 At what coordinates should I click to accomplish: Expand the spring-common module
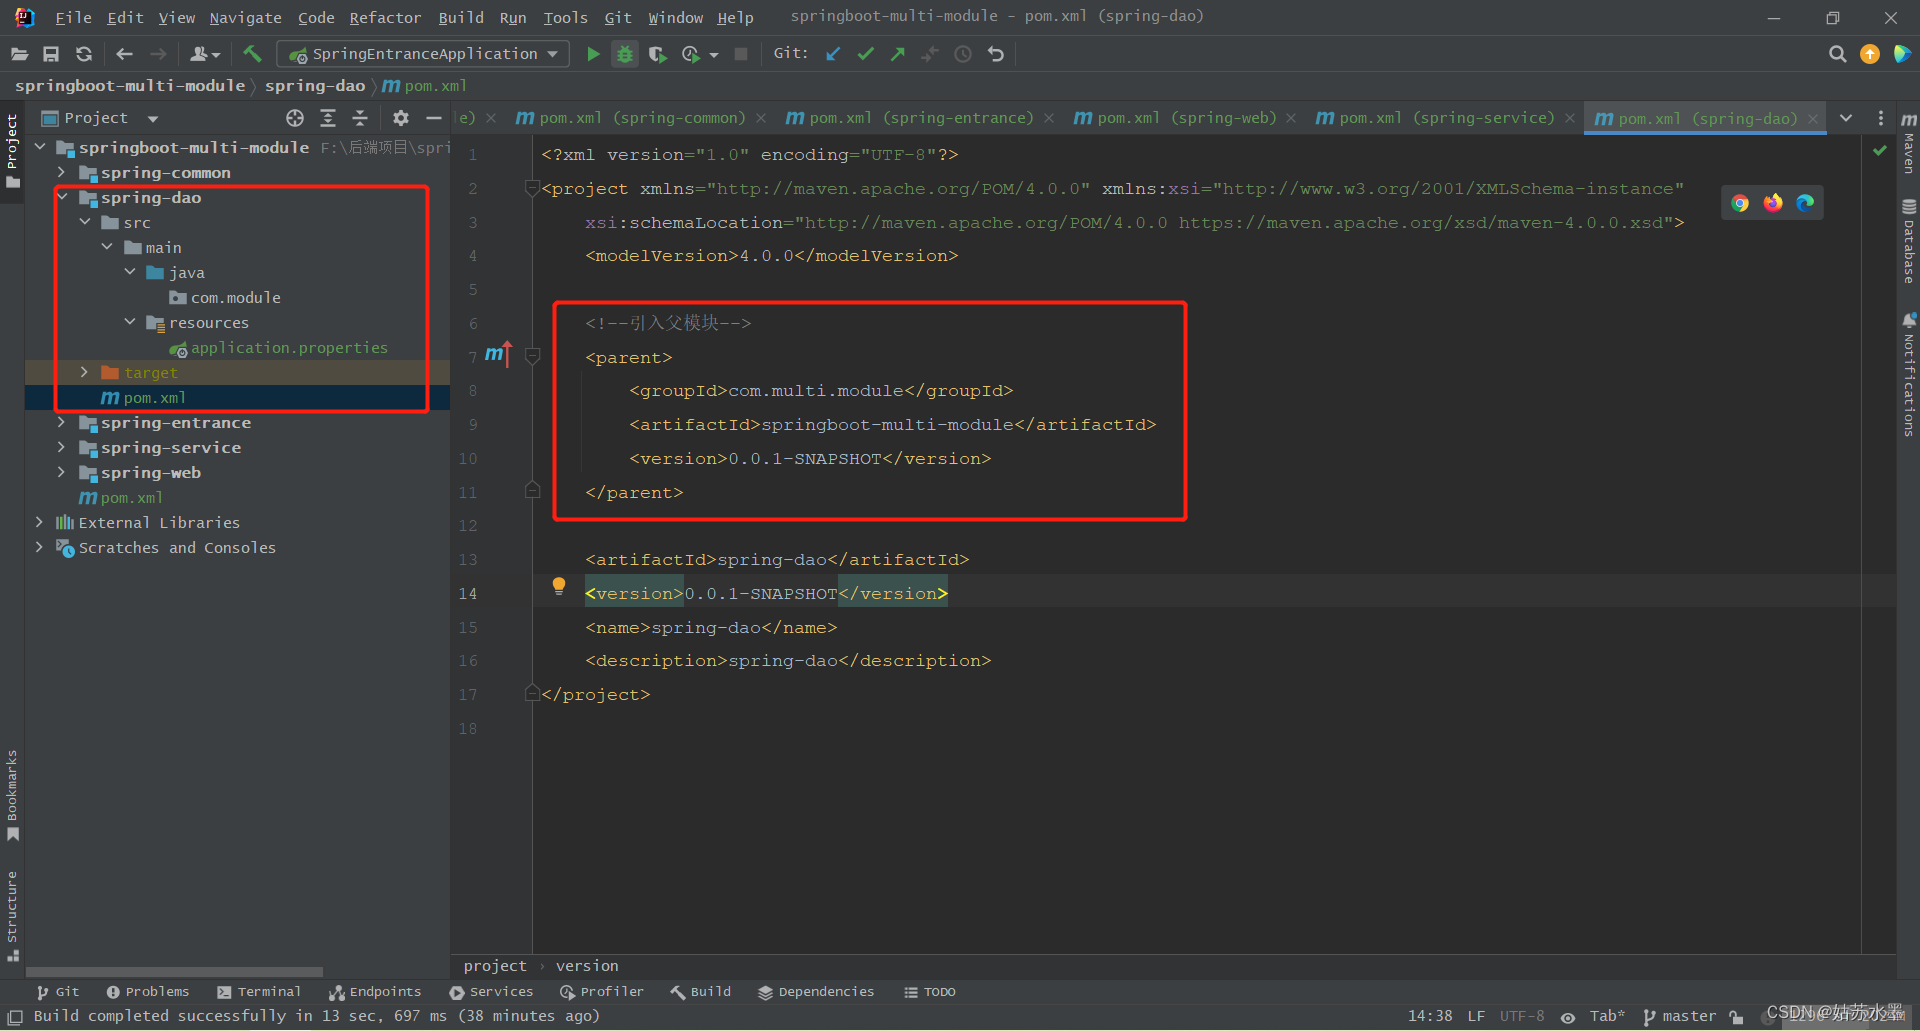pyautogui.click(x=62, y=172)
